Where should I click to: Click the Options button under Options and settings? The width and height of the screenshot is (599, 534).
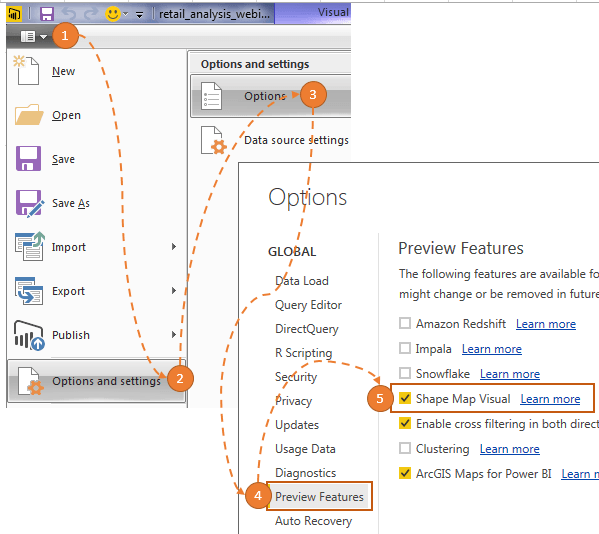(270, 96)
